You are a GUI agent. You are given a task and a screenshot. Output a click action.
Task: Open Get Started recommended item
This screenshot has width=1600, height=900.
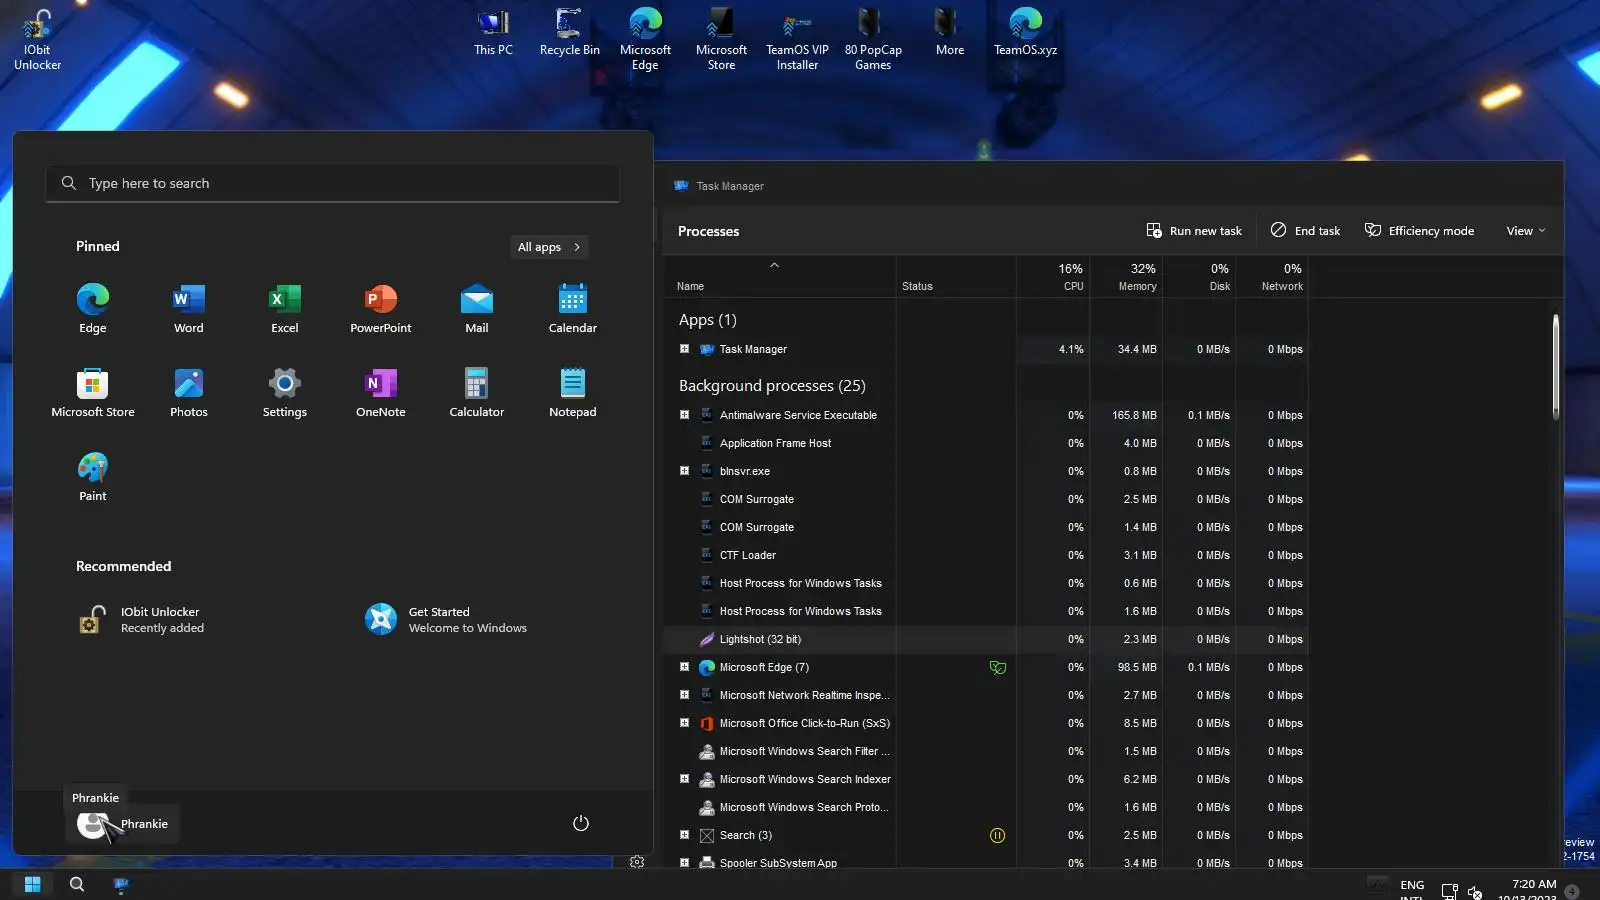click(x=447, y=620)
